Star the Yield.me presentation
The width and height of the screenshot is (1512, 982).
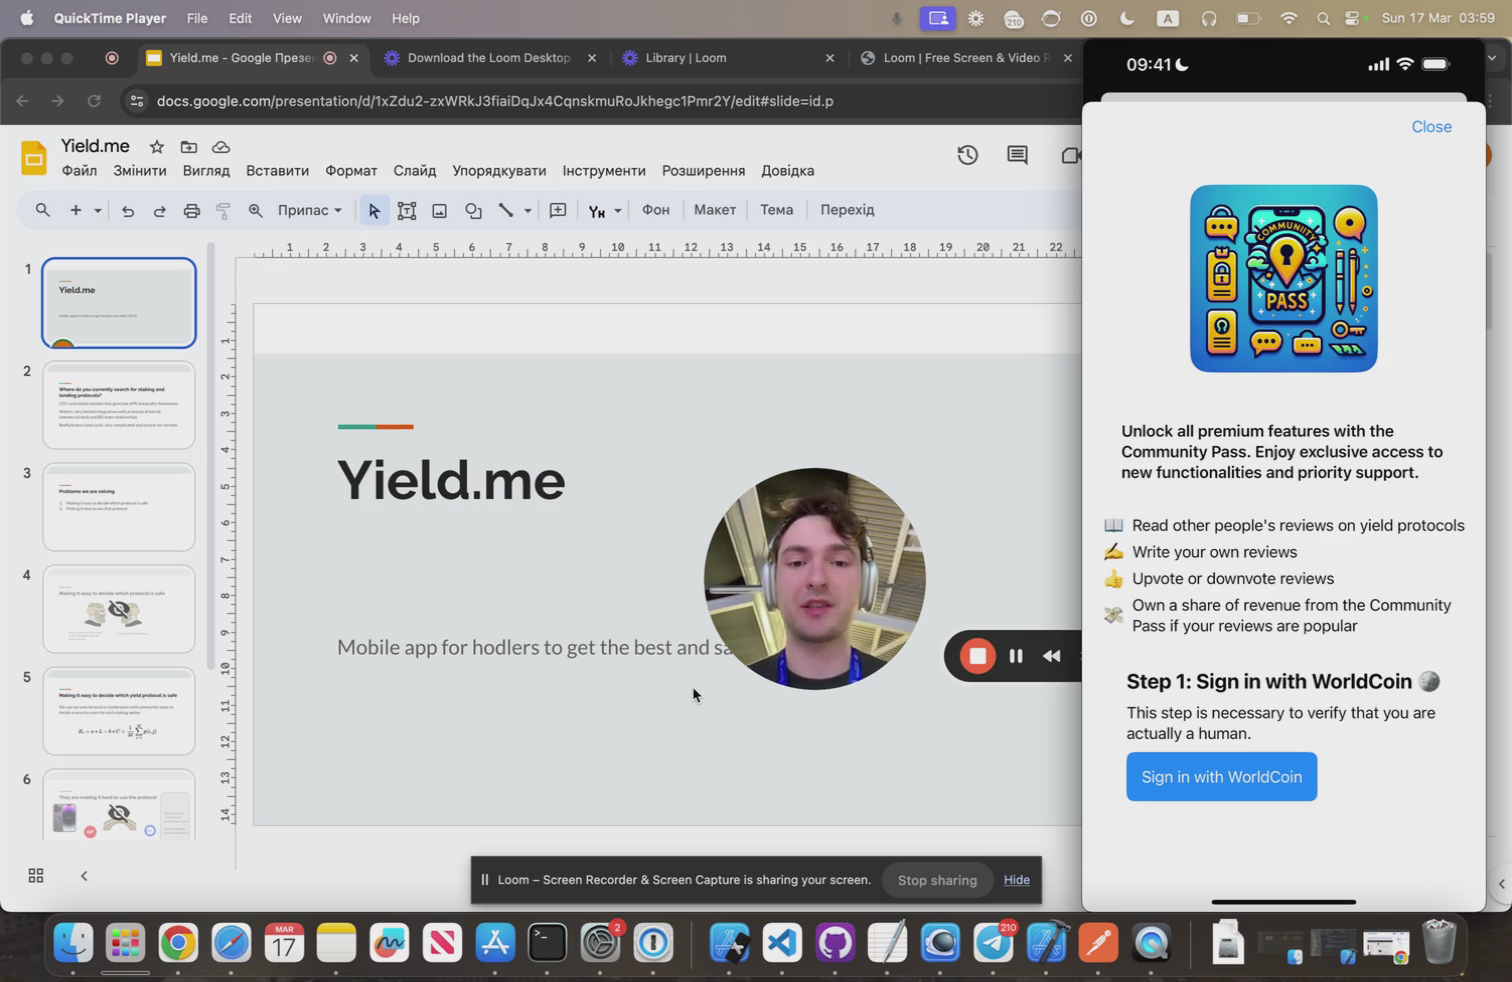156,147
